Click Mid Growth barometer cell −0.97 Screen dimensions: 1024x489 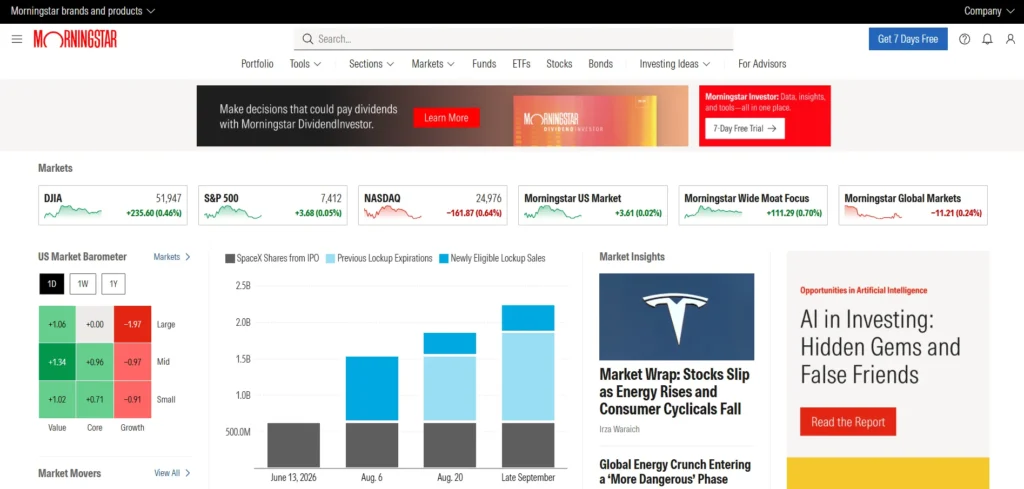click(133, 362)
